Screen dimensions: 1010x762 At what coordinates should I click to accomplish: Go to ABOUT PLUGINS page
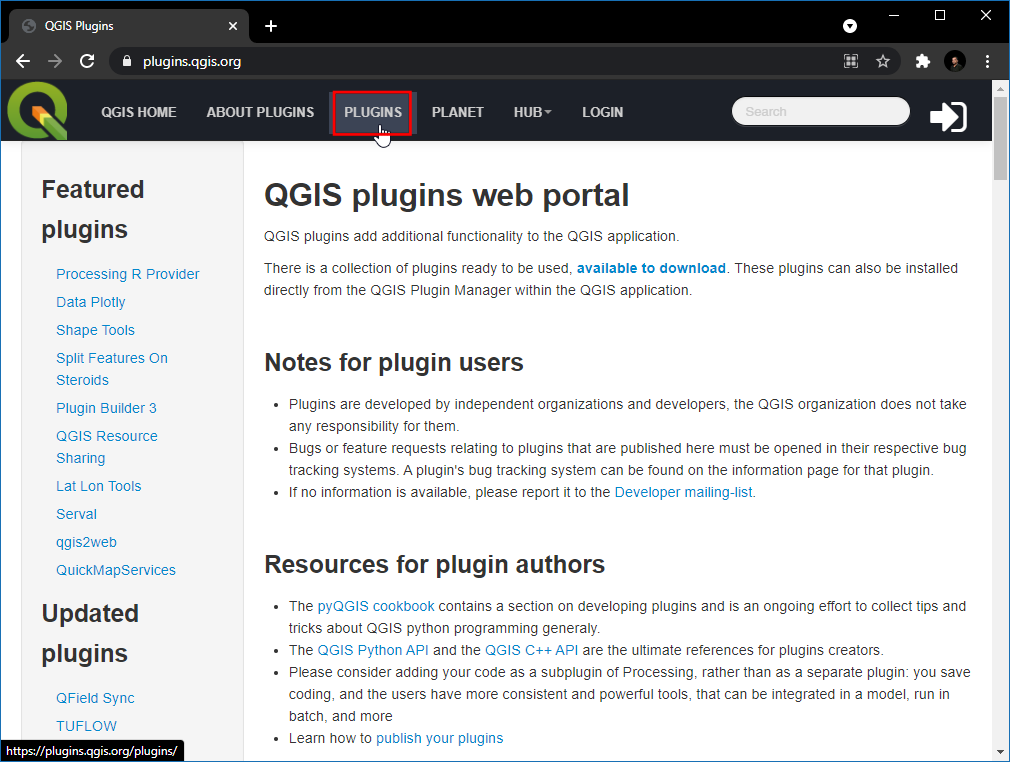click(260, 112)
